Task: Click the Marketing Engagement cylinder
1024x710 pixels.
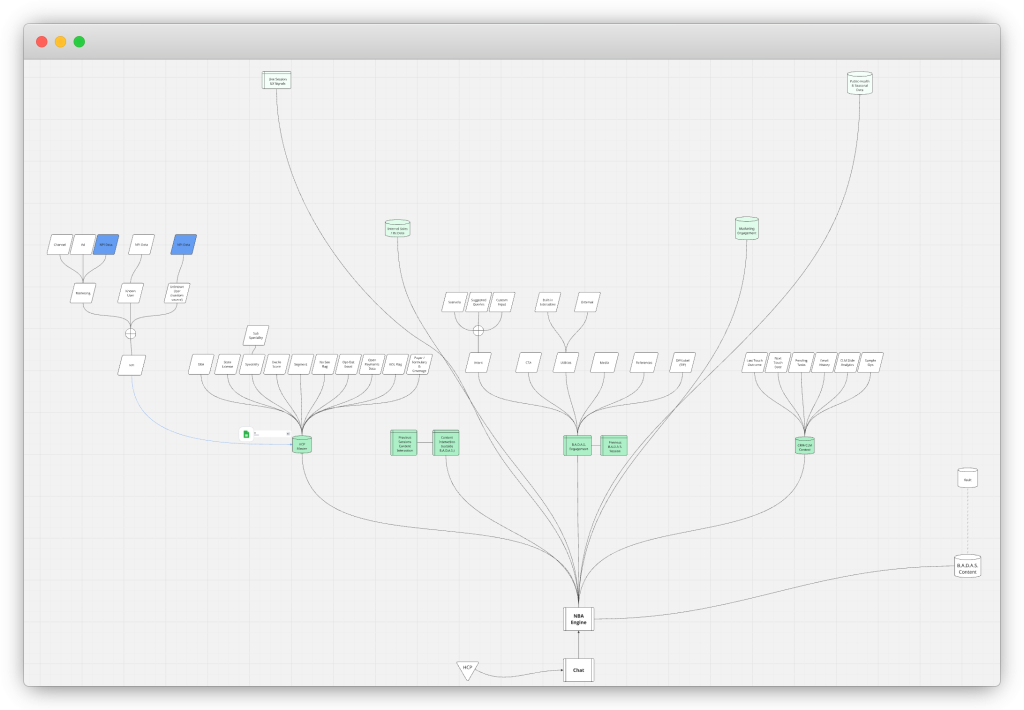Action: 746,228
